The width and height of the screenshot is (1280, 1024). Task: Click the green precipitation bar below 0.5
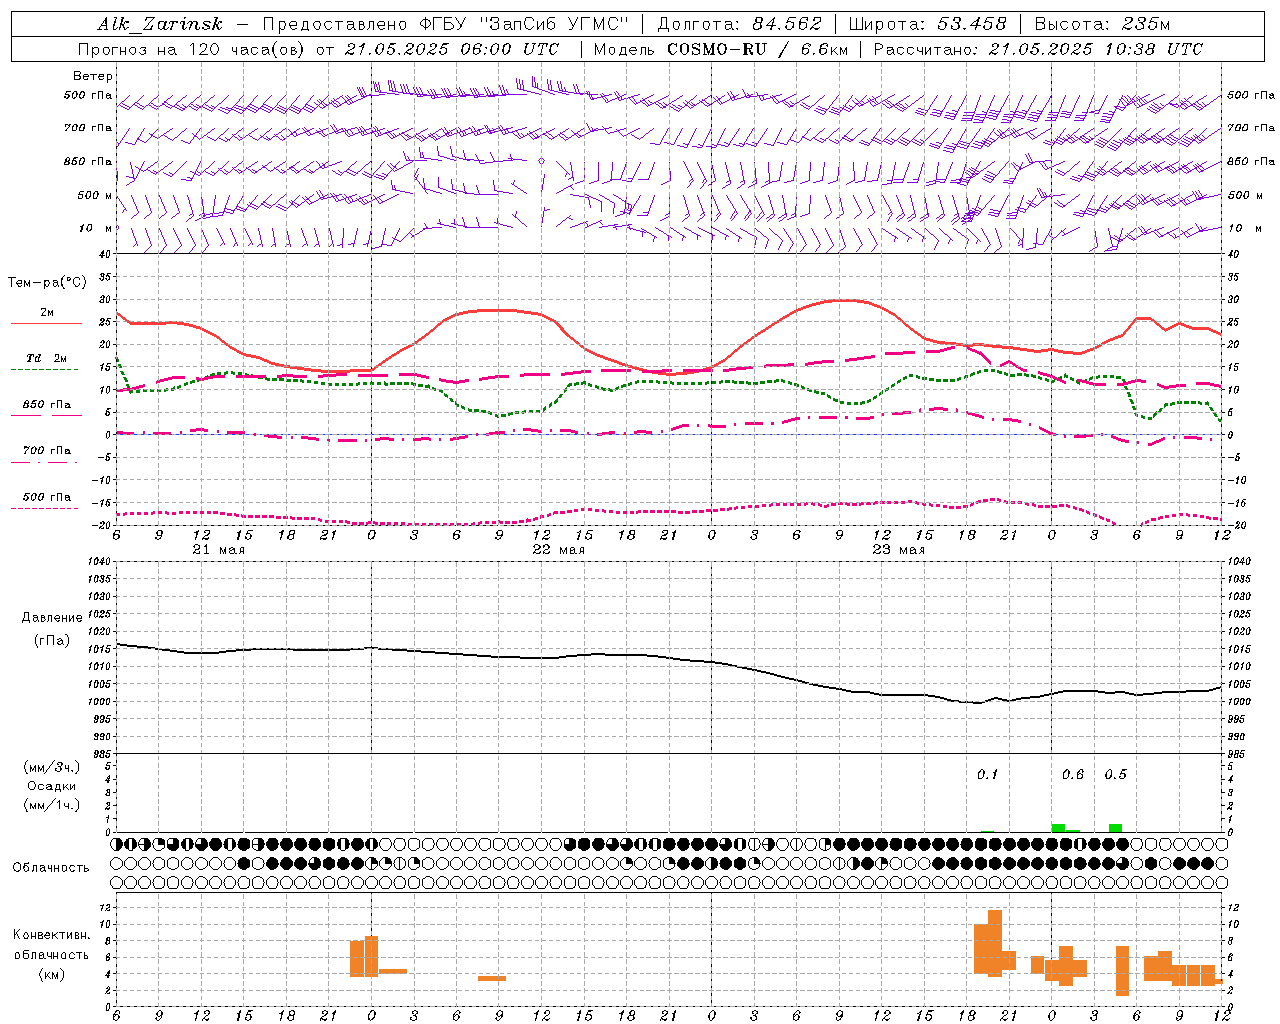tap(1115, 828)
